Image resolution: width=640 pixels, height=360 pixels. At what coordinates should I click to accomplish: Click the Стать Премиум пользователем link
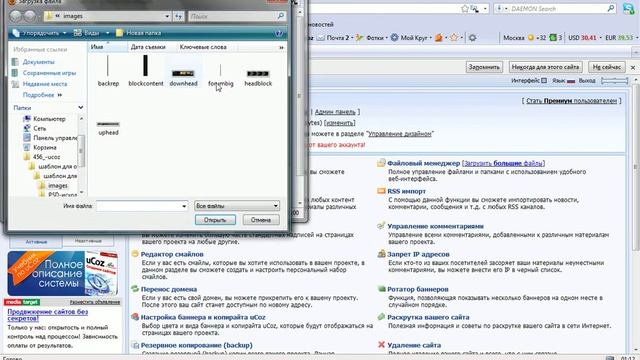pyautogui.click(x=571, y=100)
